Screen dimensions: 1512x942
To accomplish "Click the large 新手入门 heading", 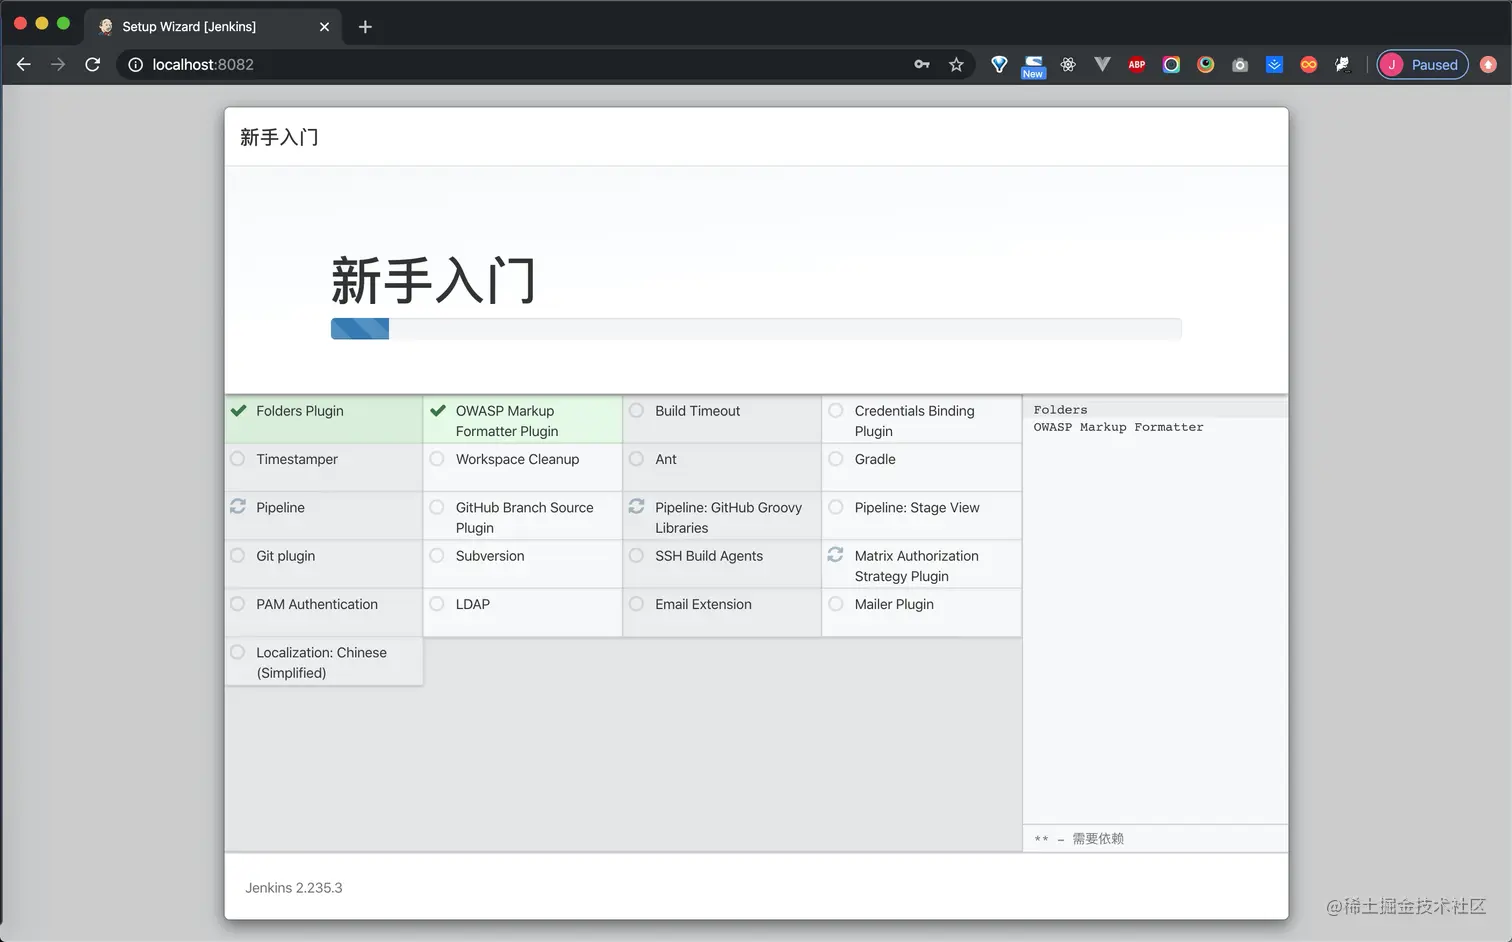I will [x=434, y=280].
